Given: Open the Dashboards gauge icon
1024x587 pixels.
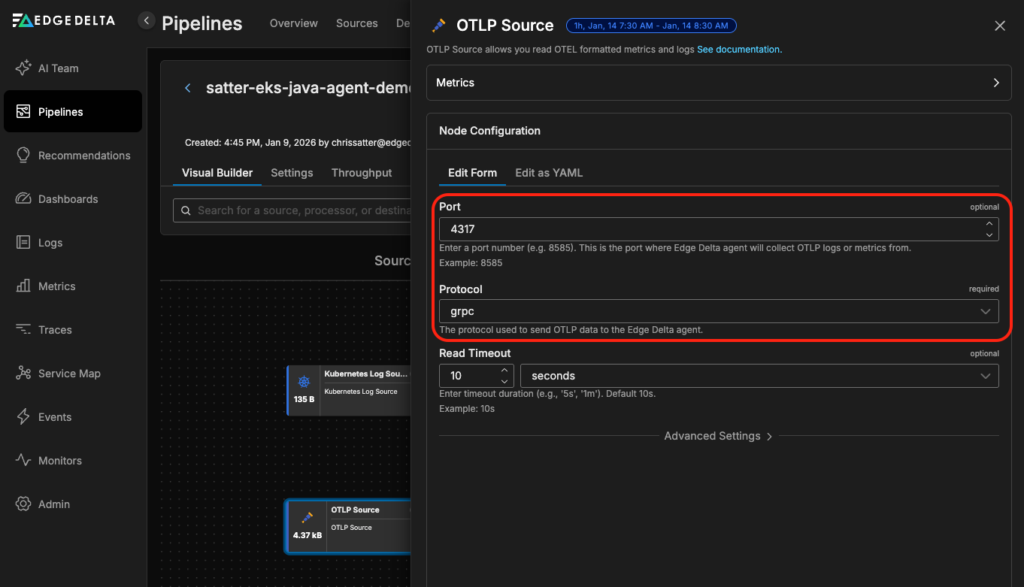Looking at the screenshot, I should tap(23, 199).
